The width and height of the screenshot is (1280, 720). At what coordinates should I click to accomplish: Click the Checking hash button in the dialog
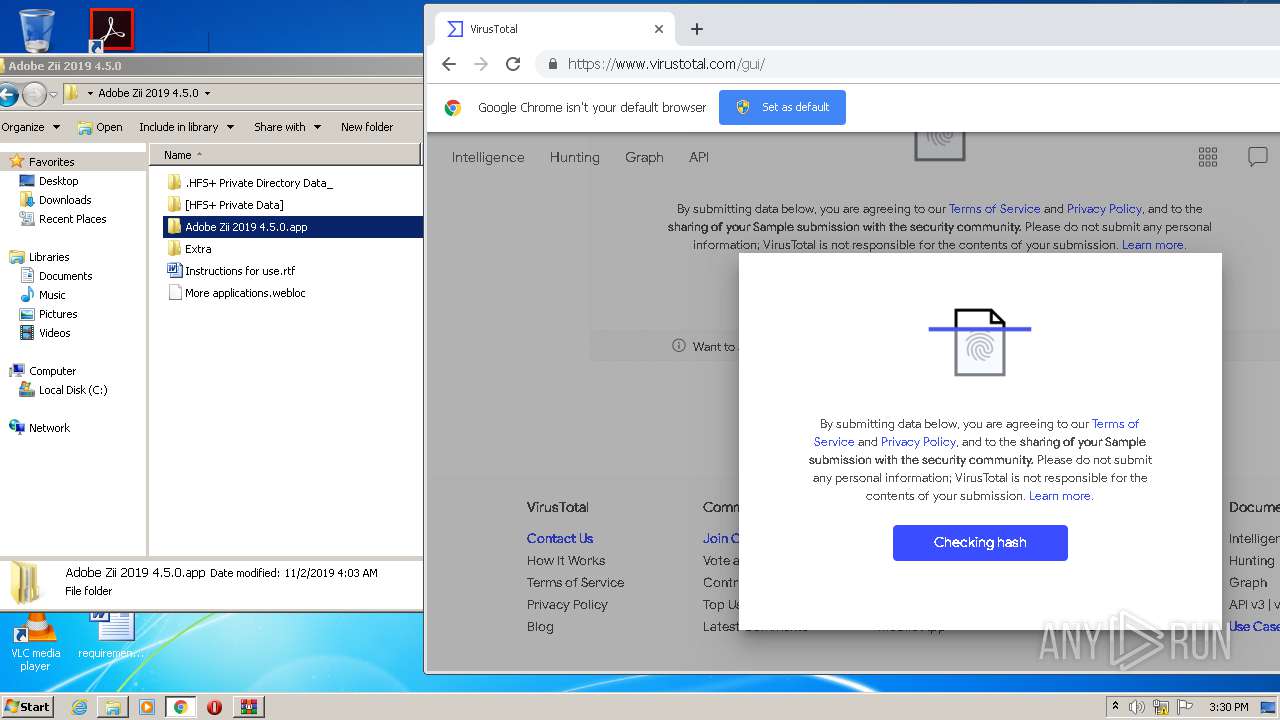tap(980, 543)
